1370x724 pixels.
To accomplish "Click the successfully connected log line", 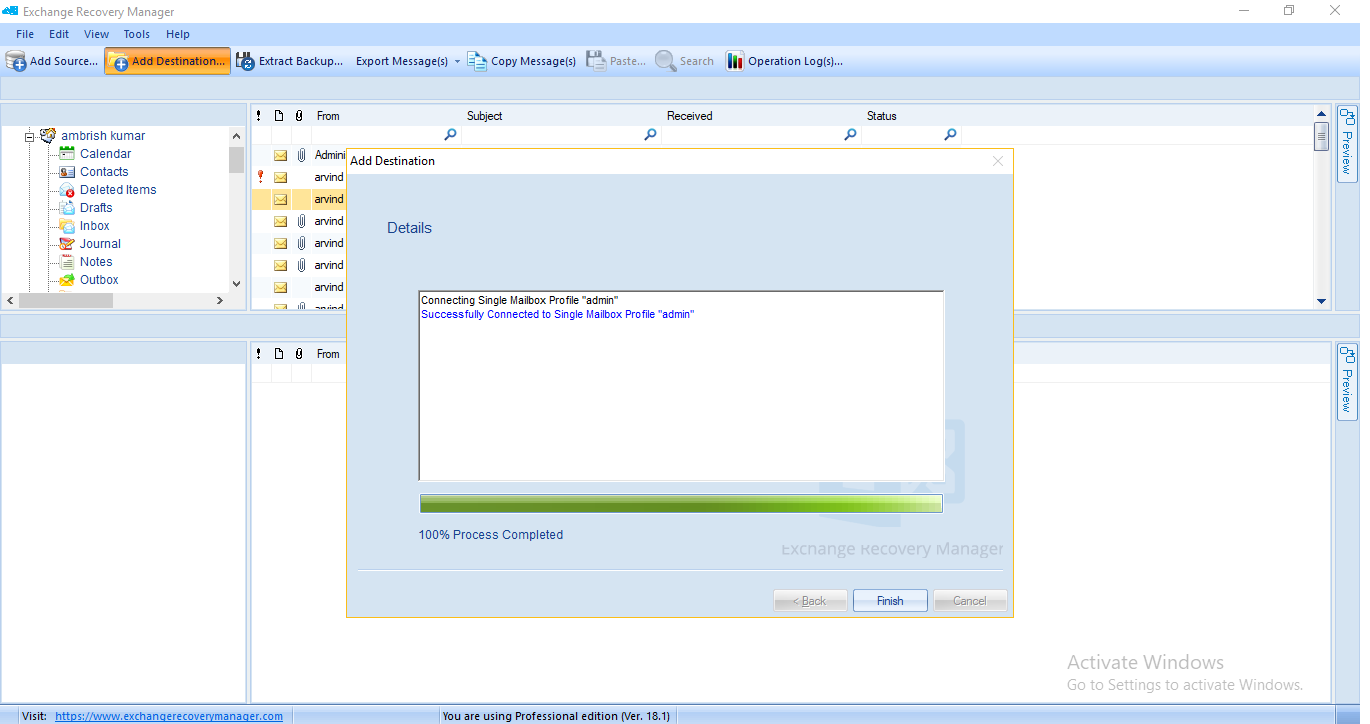I will (557, 314).
